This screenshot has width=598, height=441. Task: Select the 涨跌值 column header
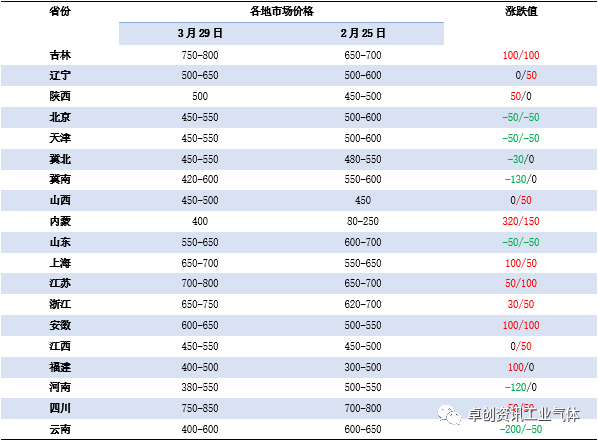521,11
